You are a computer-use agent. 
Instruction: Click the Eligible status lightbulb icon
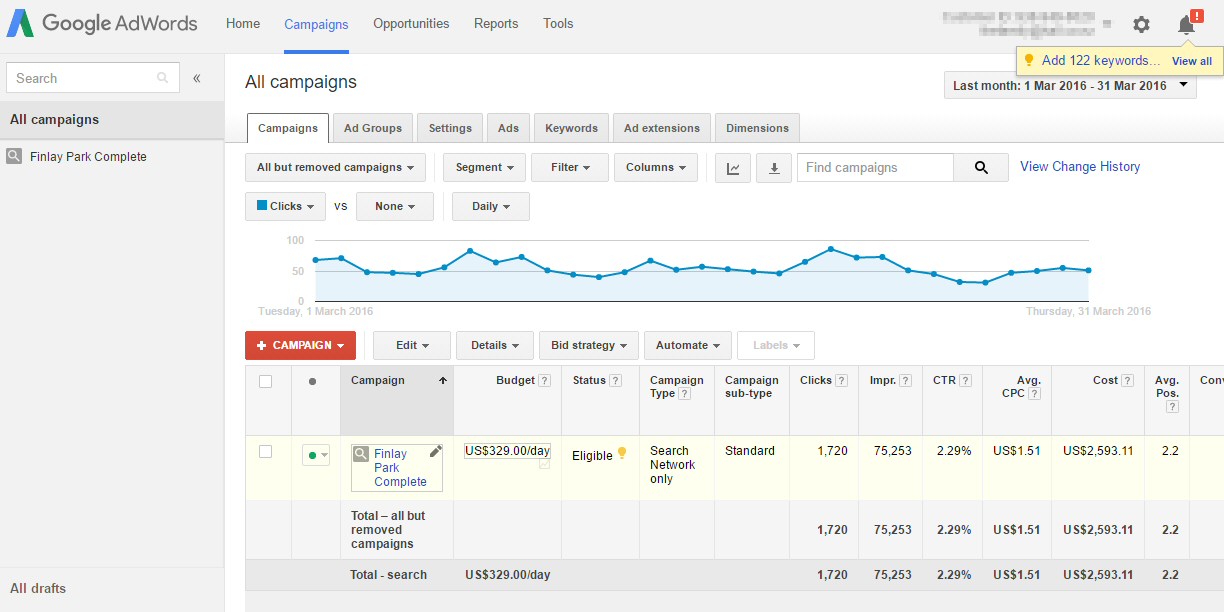tap(622, 453)
